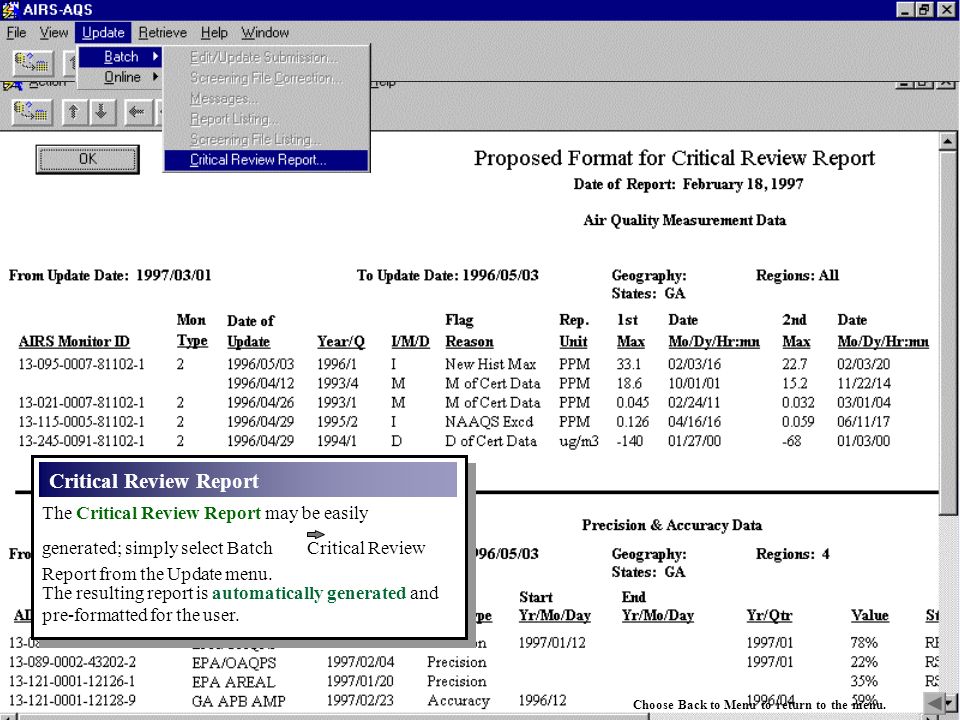Click the NAAQS Excd flag reason
The image size is (960, 720).
click(x=489, y=422)
